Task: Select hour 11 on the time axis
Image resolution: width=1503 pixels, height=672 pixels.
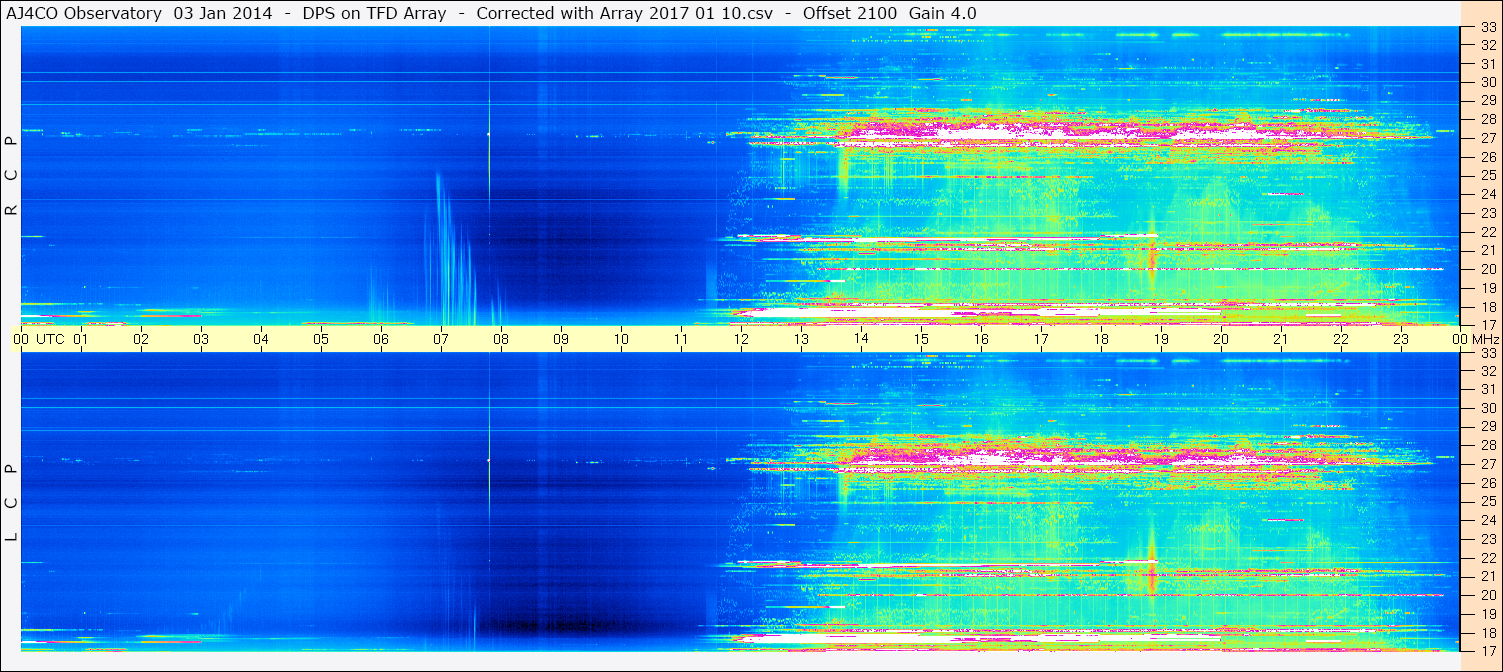Action: point(681,339)
